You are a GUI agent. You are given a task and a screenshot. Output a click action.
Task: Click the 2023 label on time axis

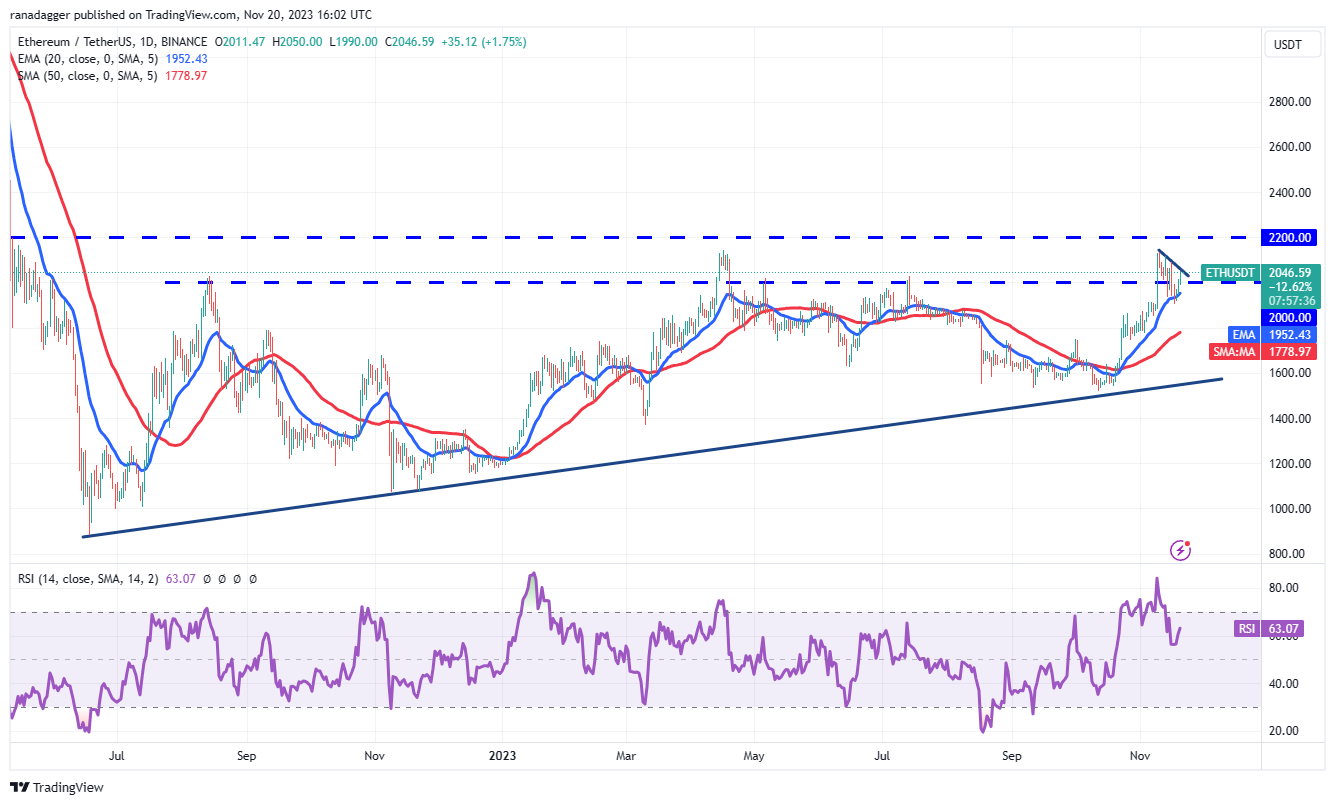pos(502,755)
